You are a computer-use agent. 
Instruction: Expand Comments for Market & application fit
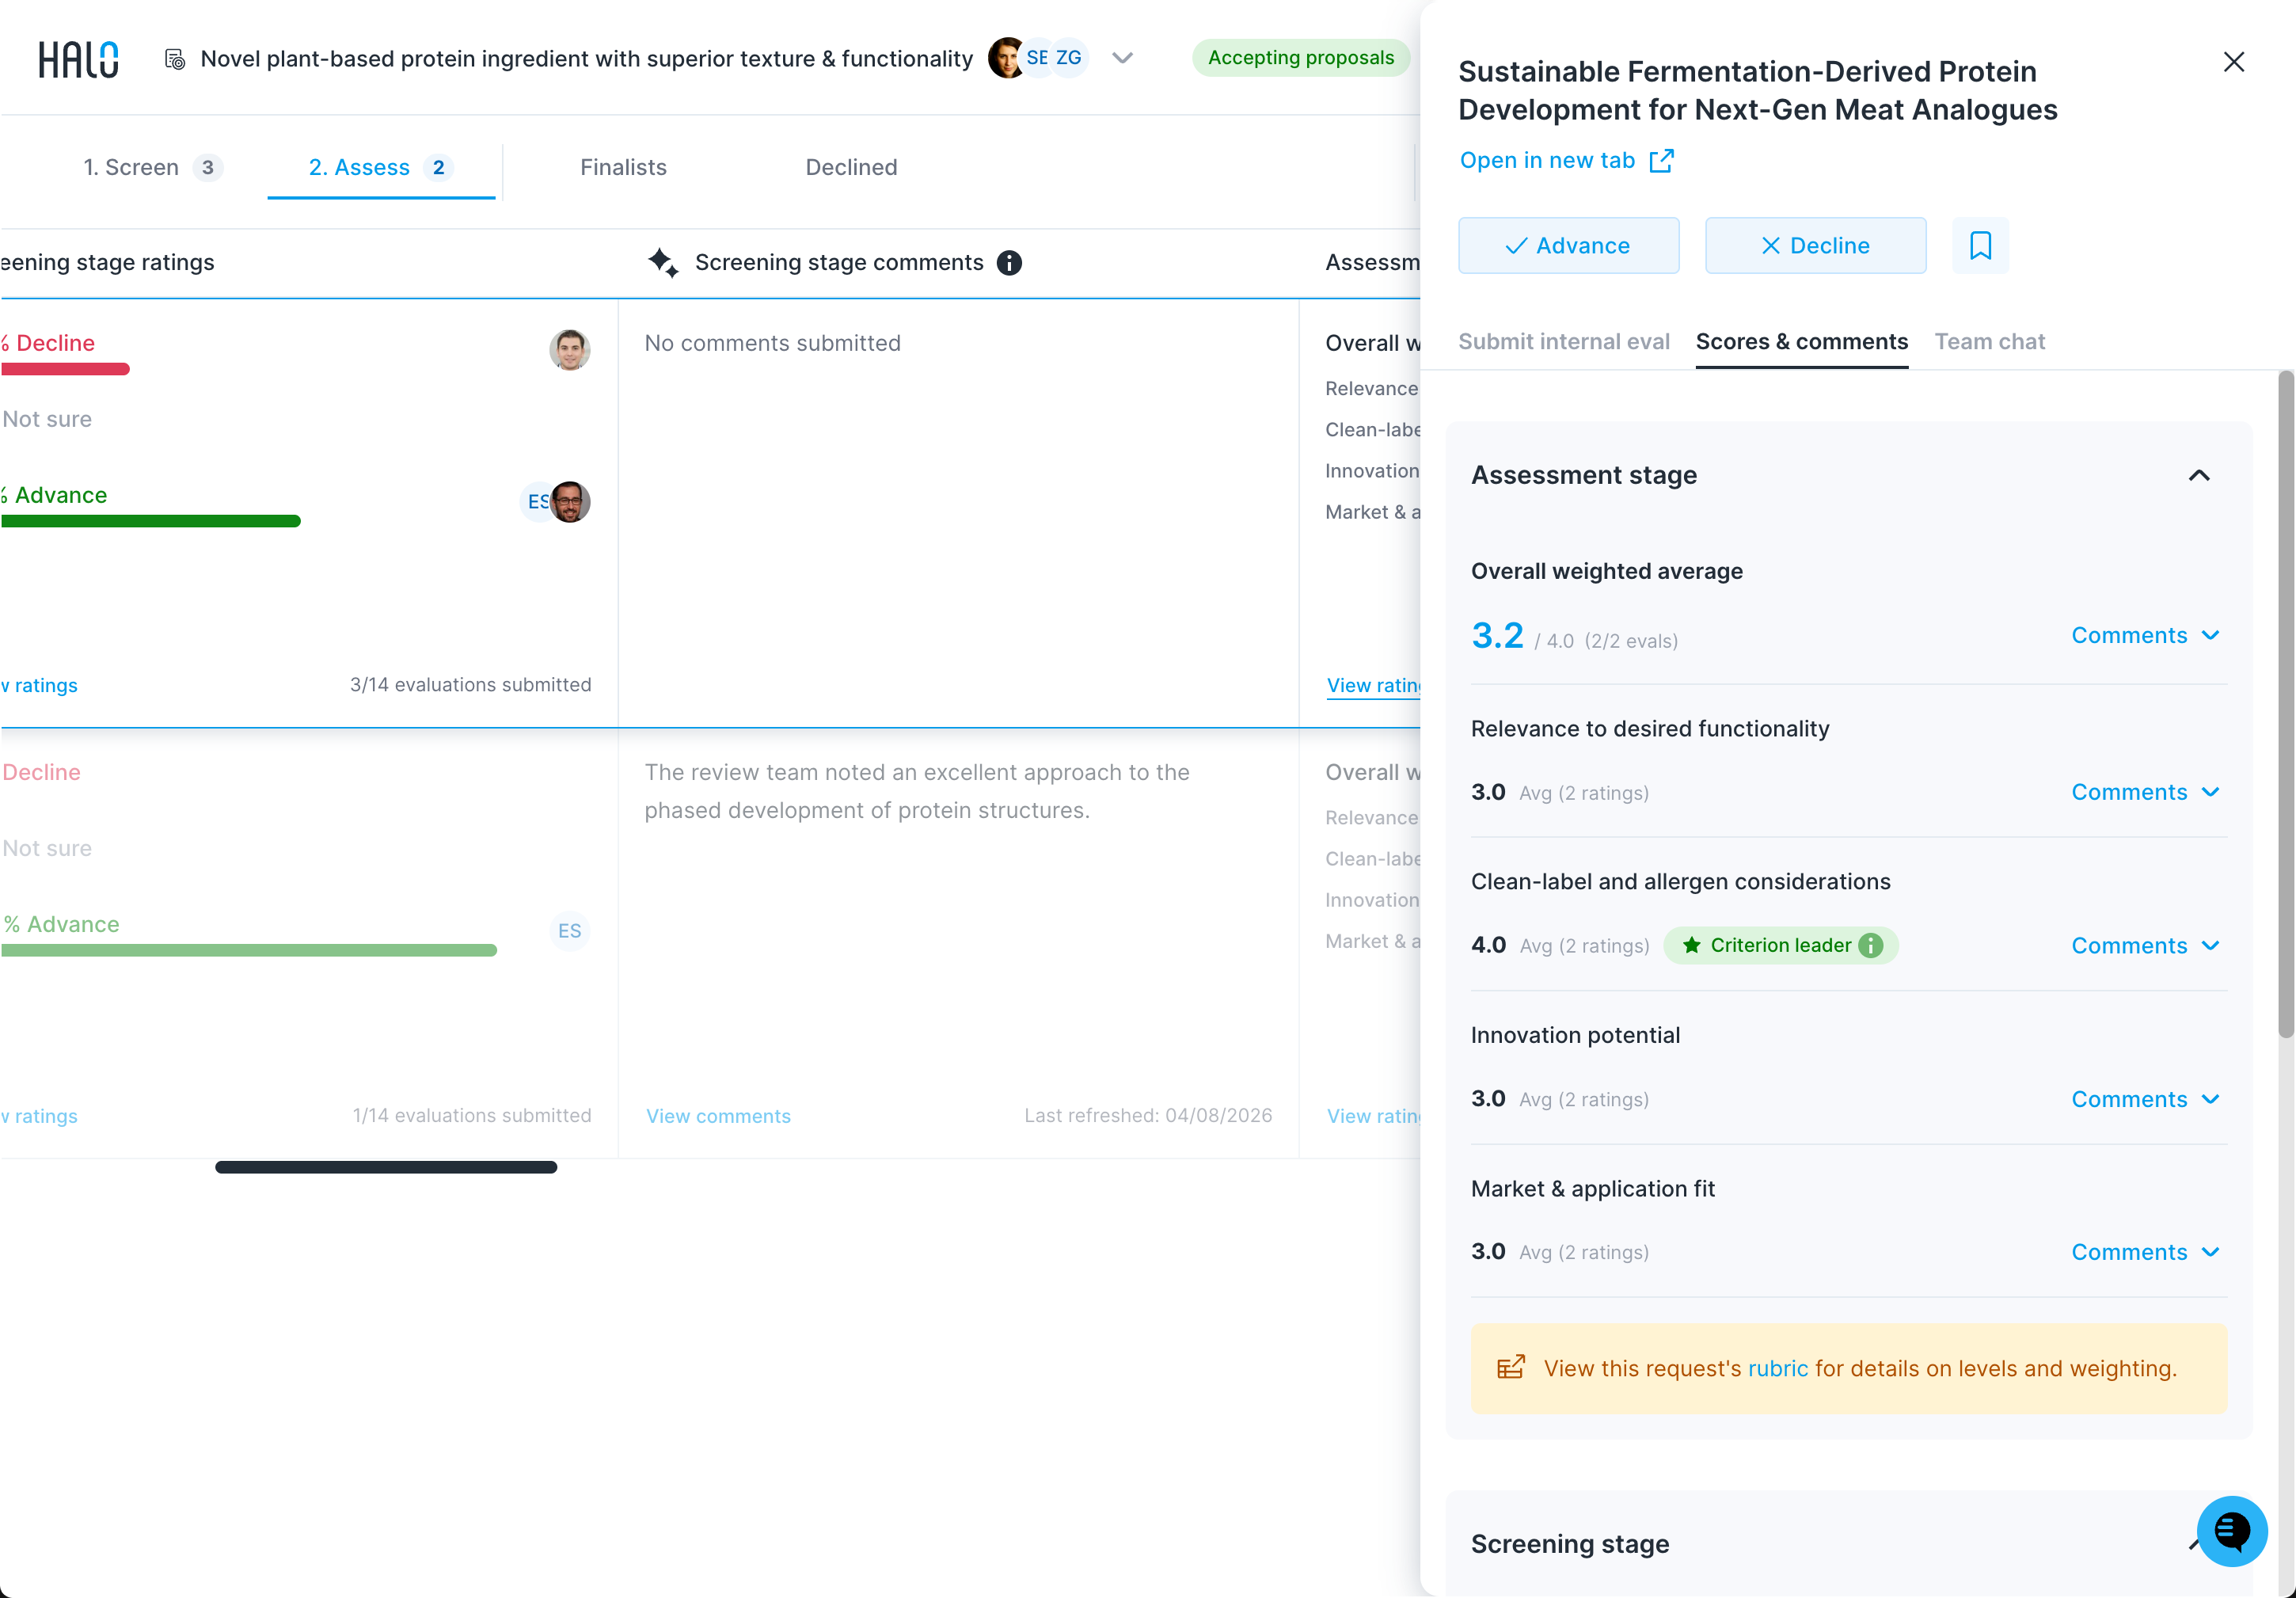[x=2145, y=1252]
